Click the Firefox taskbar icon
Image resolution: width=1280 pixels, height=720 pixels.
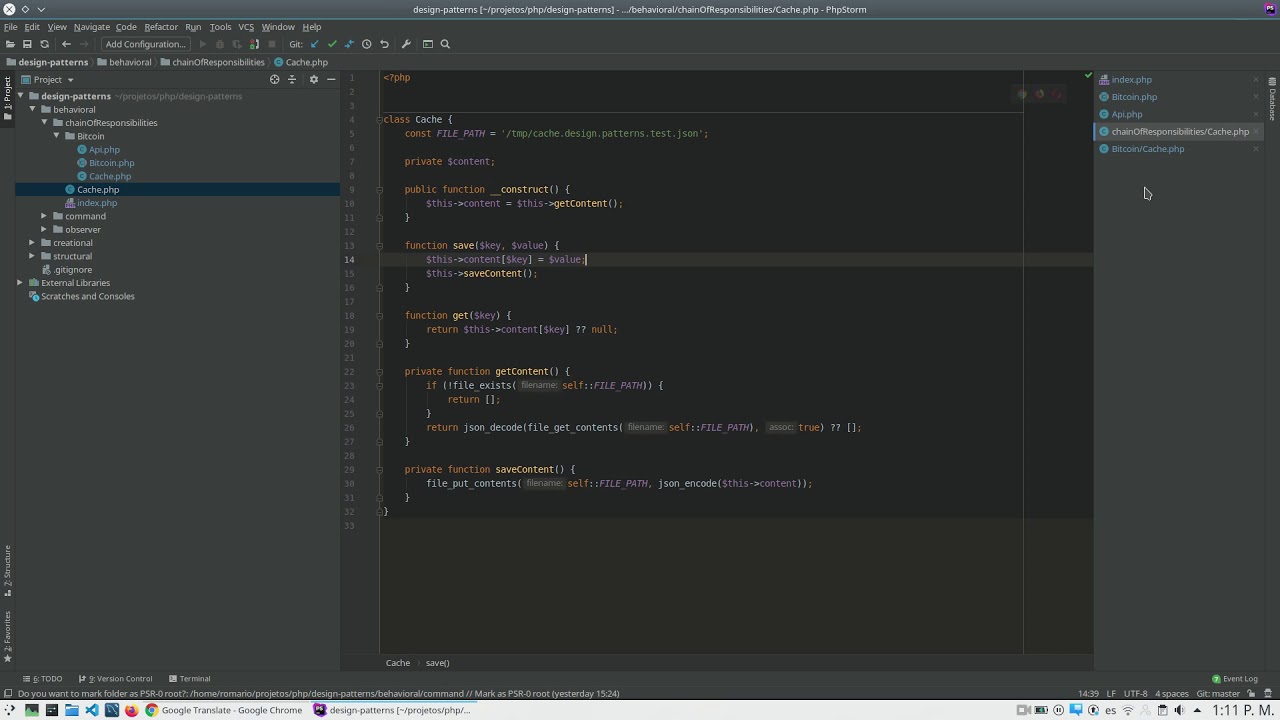coord(131,710)
